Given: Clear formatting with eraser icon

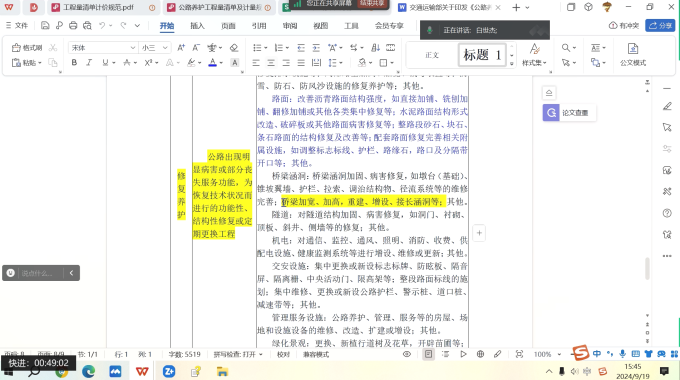Looking at the screenshot, I should (x=234, y=48).
